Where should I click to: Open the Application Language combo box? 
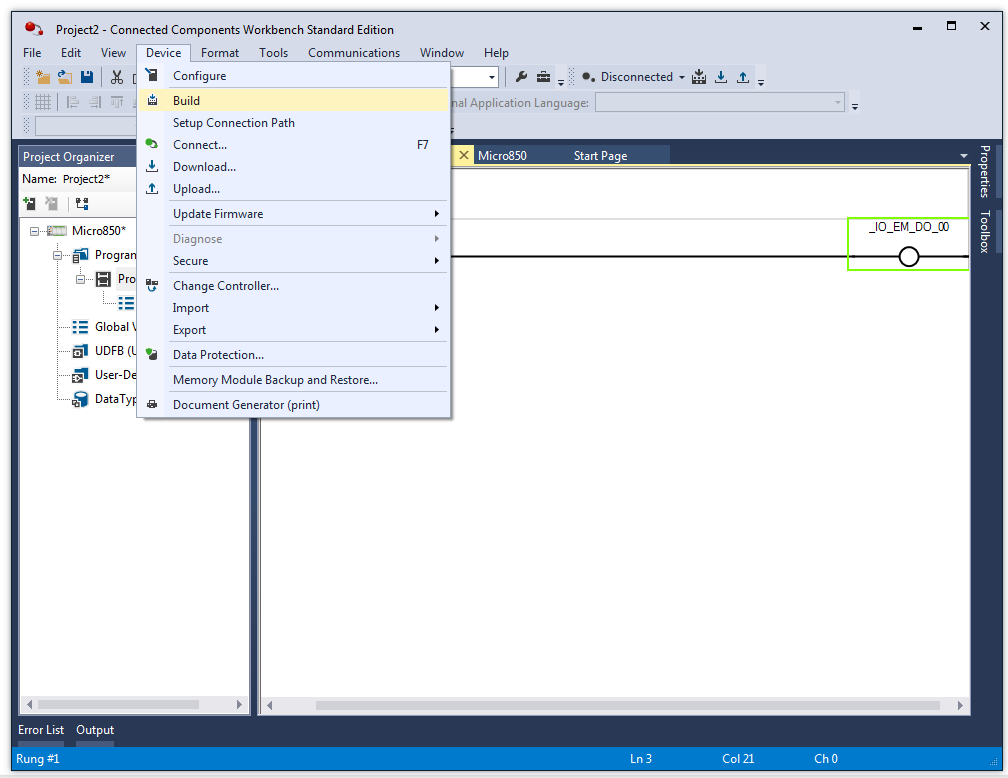click(x=719, y=102)
